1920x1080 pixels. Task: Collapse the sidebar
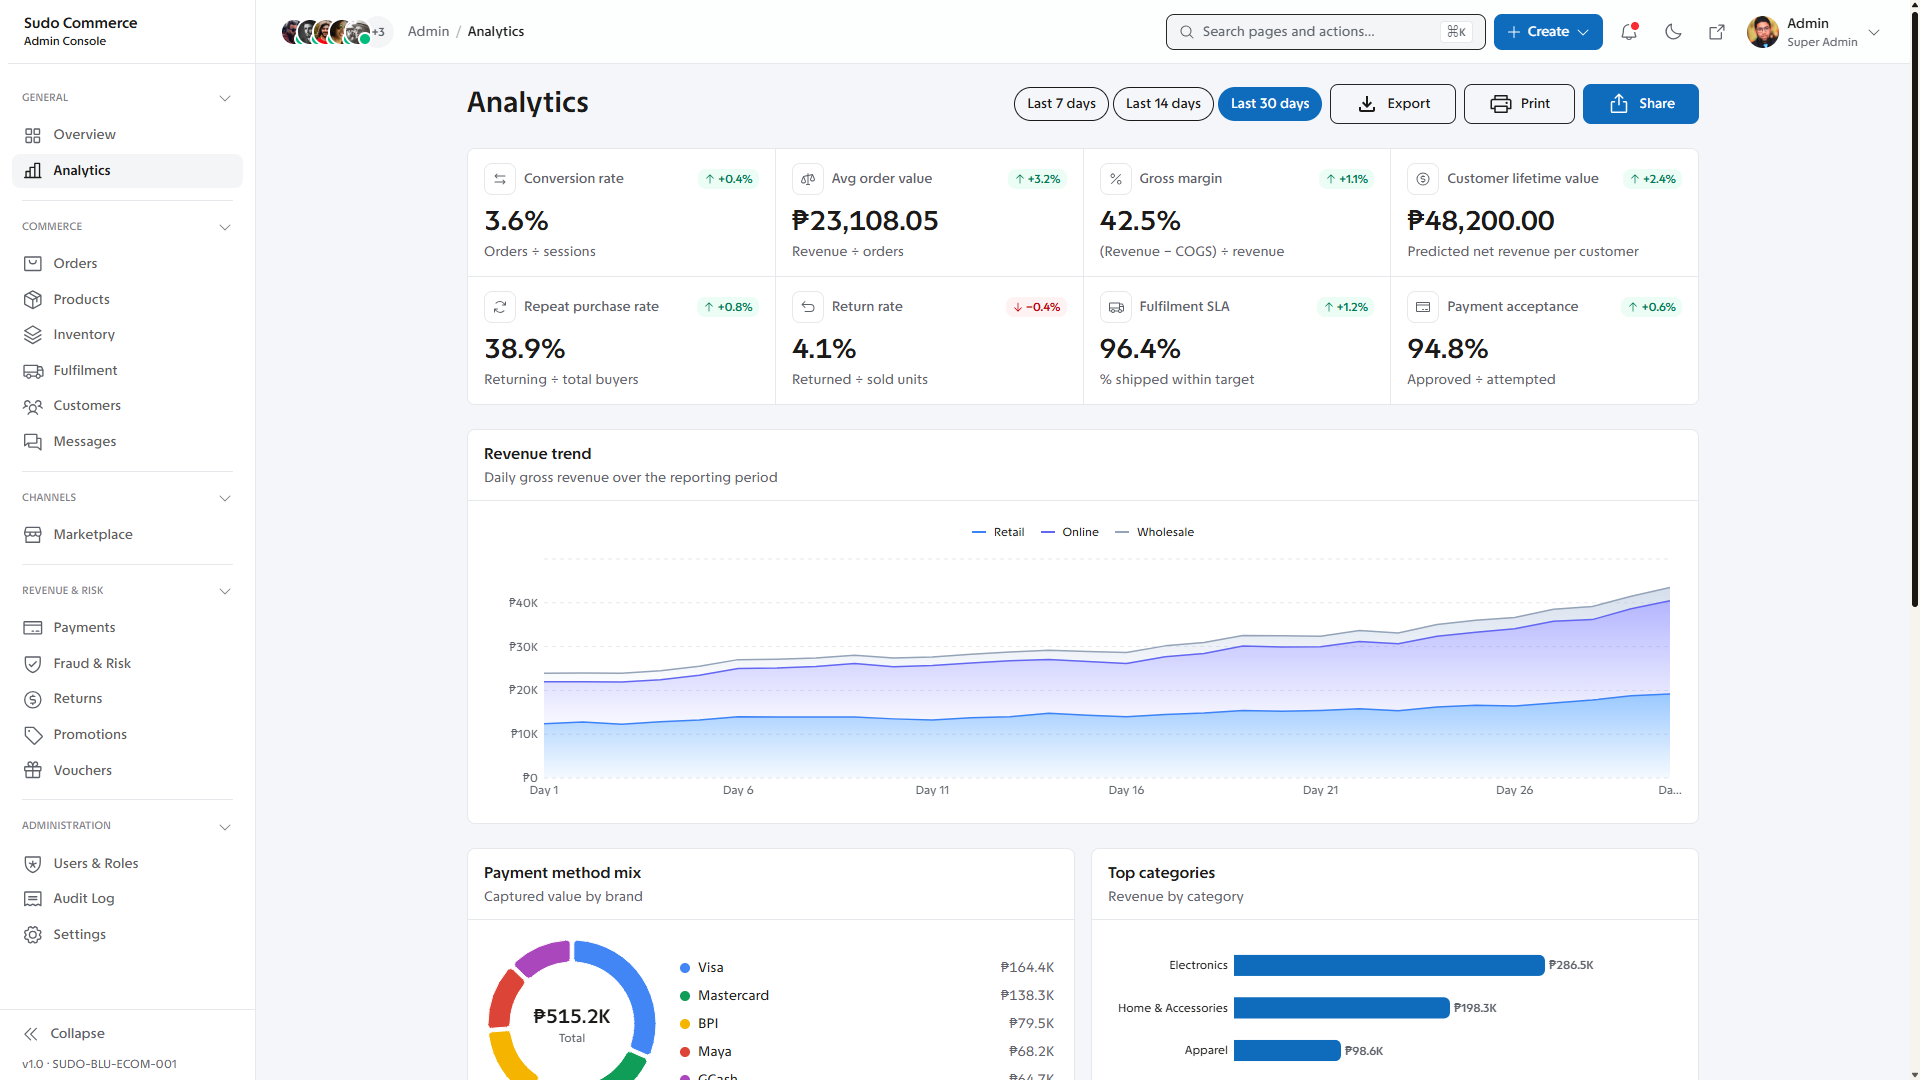point(65,1034)
